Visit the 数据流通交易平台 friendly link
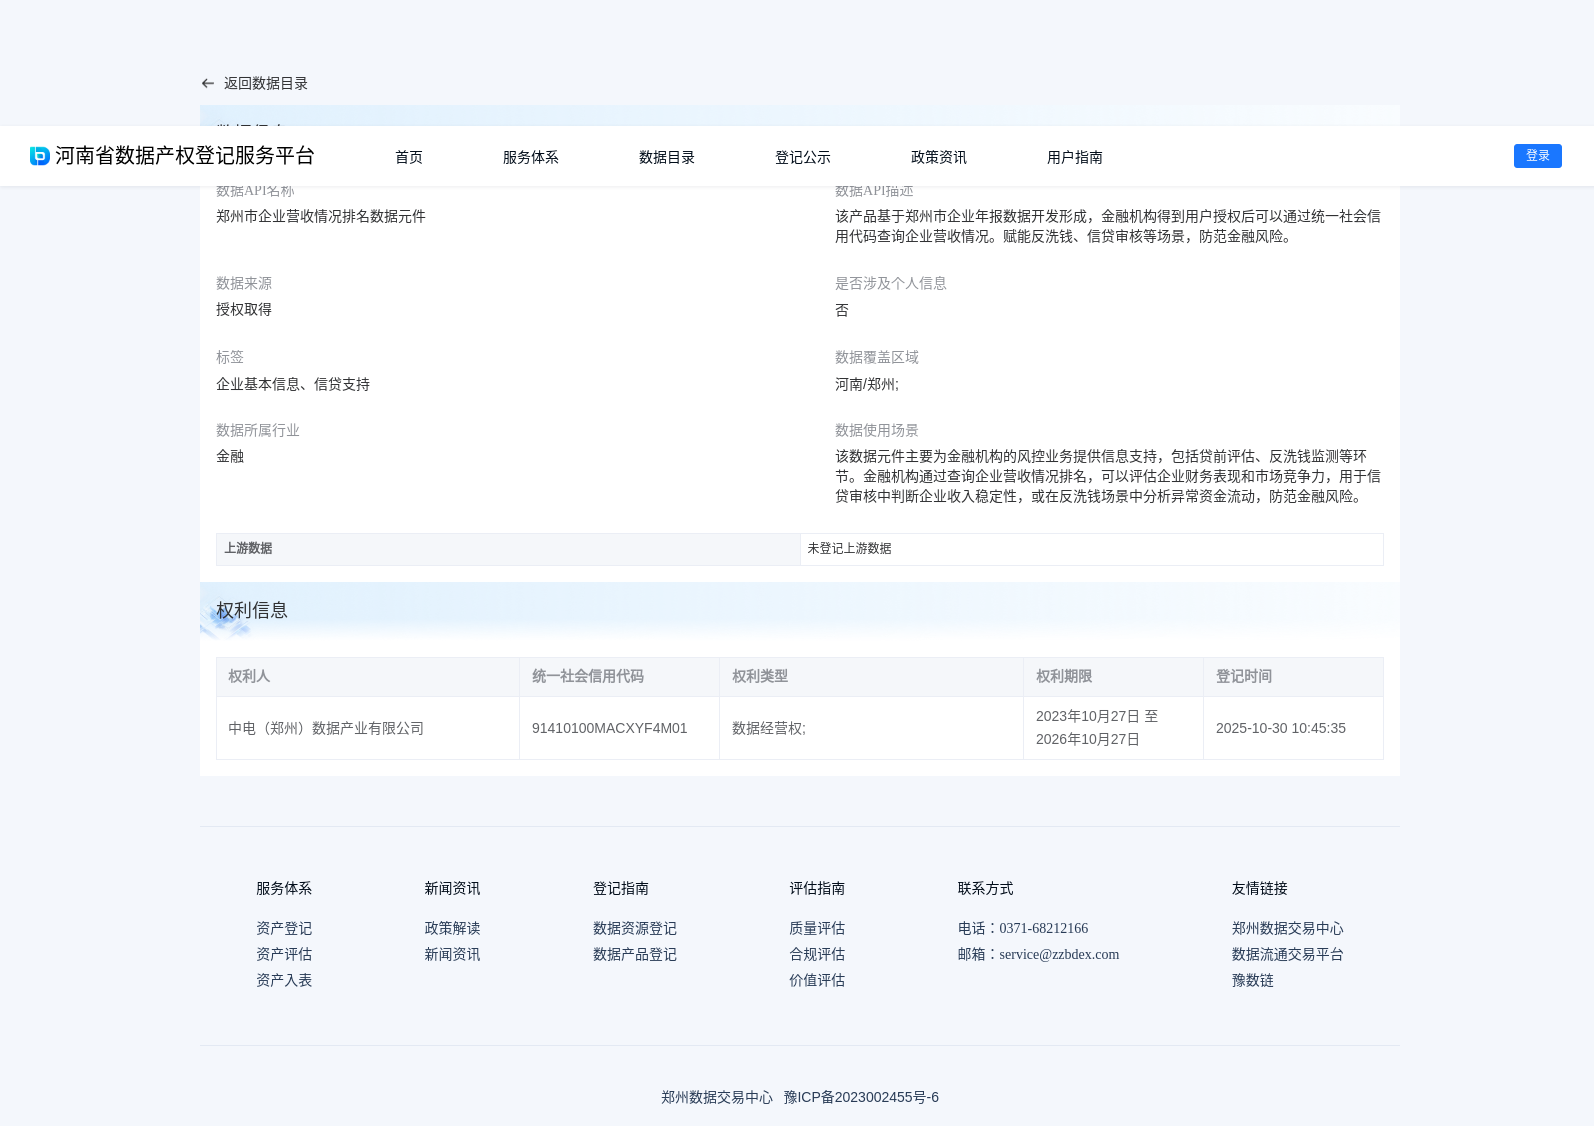The width and height of the screenshot is (1594, 1126). click(1288, 955)
